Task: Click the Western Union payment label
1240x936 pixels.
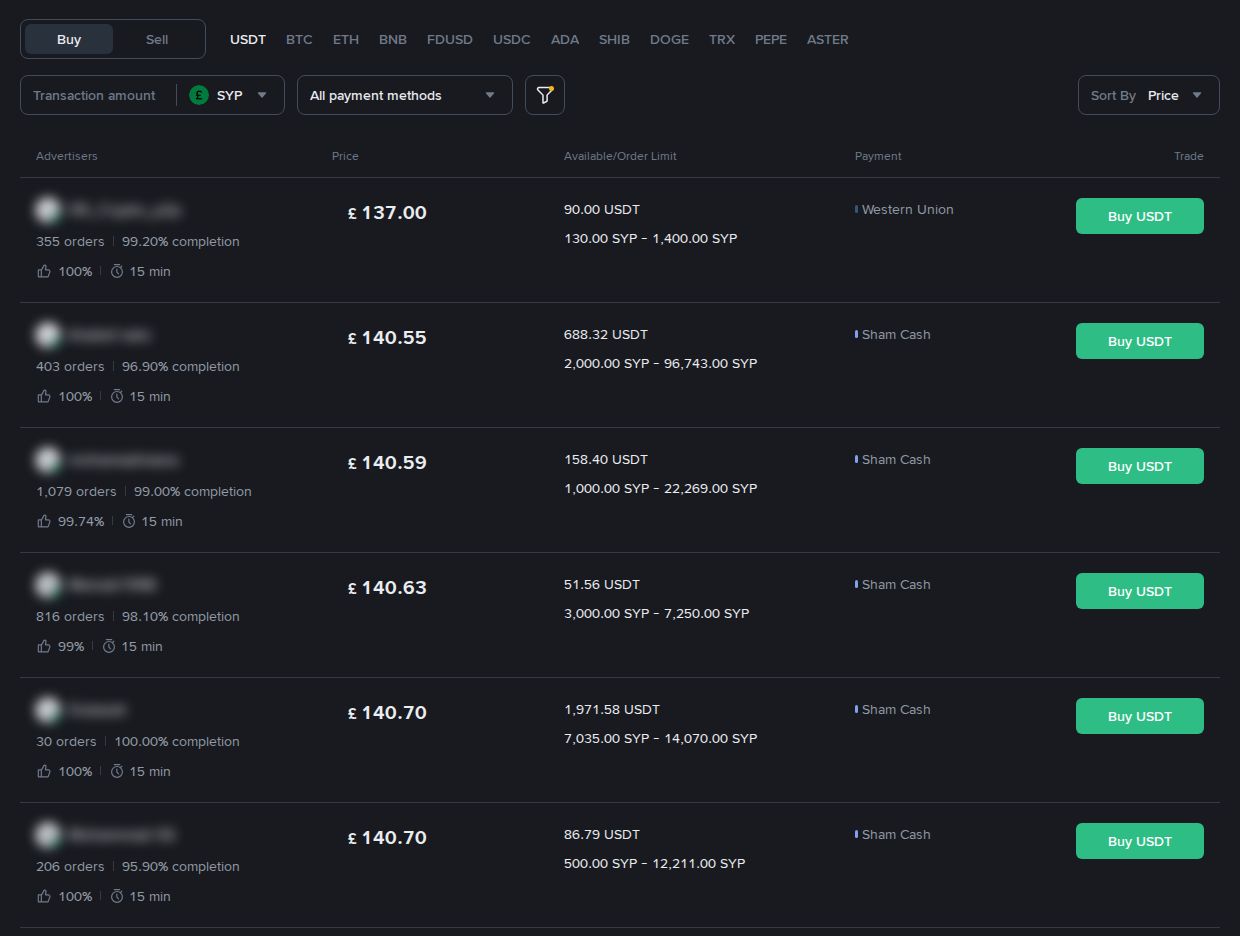Action: [907, 209]
